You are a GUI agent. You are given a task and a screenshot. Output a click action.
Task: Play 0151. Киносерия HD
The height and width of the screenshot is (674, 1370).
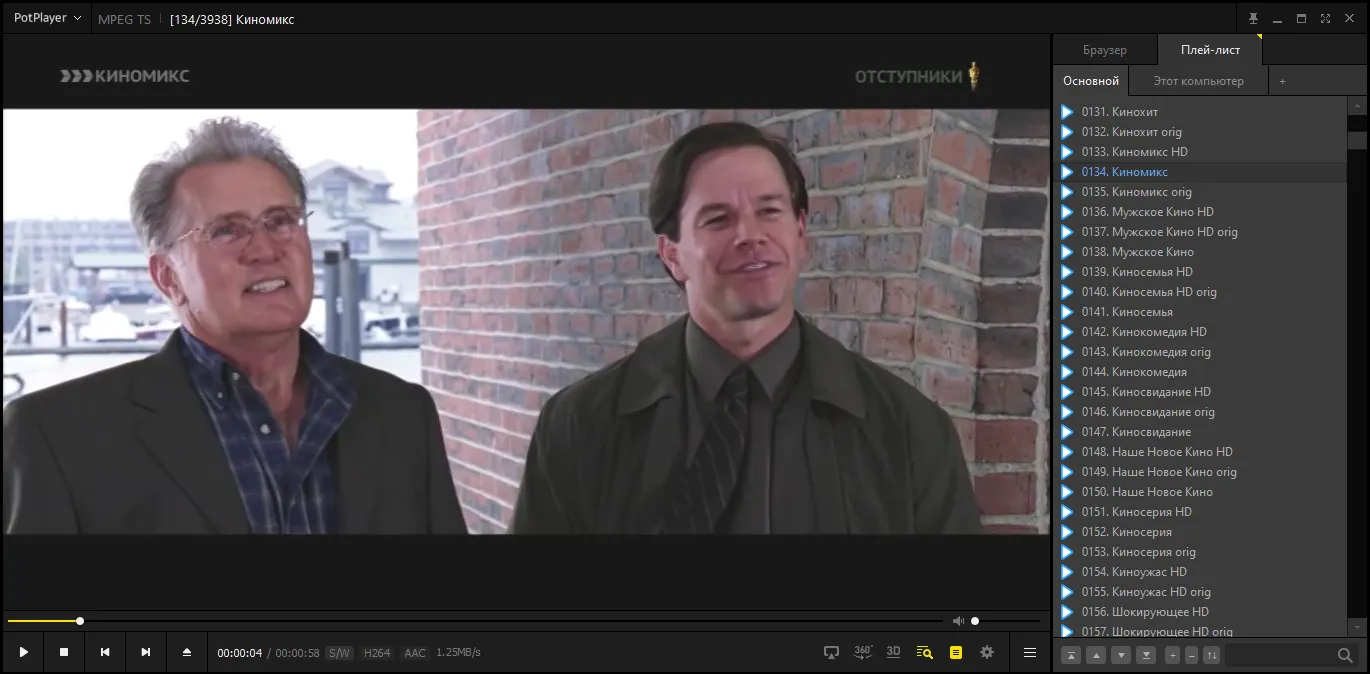click(x=1200, y=512)
